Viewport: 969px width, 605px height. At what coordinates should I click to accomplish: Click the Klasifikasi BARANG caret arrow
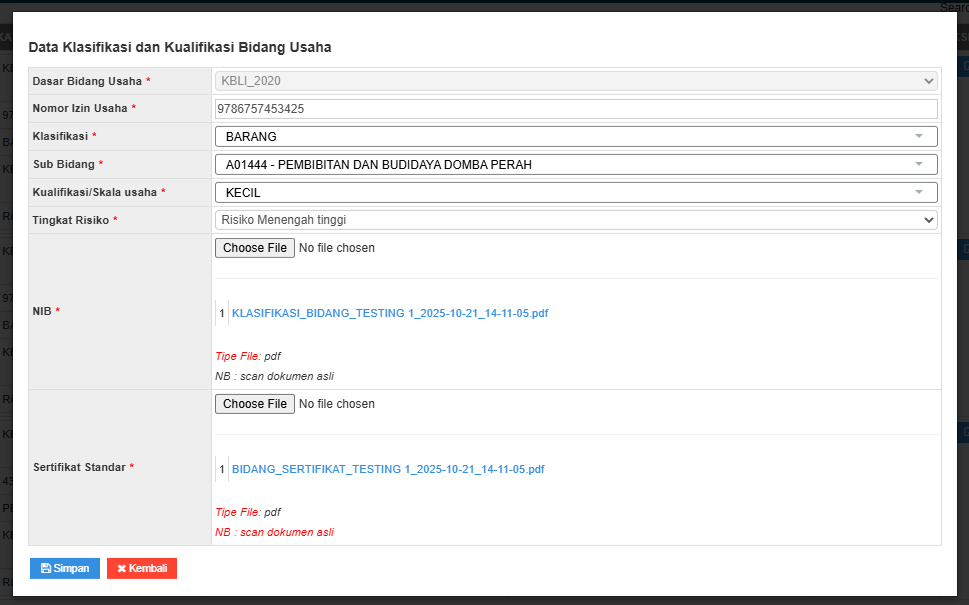[x=918, y=136]
